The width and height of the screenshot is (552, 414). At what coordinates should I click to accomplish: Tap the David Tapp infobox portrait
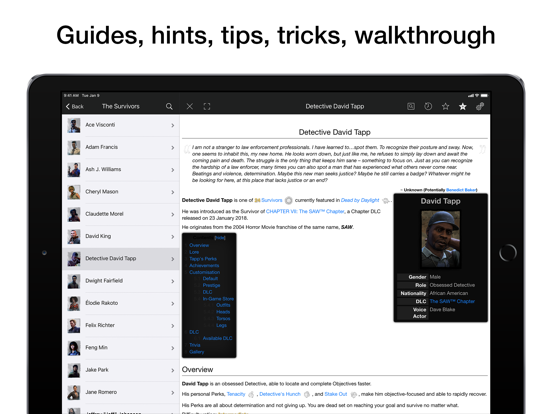click(440, 239)
